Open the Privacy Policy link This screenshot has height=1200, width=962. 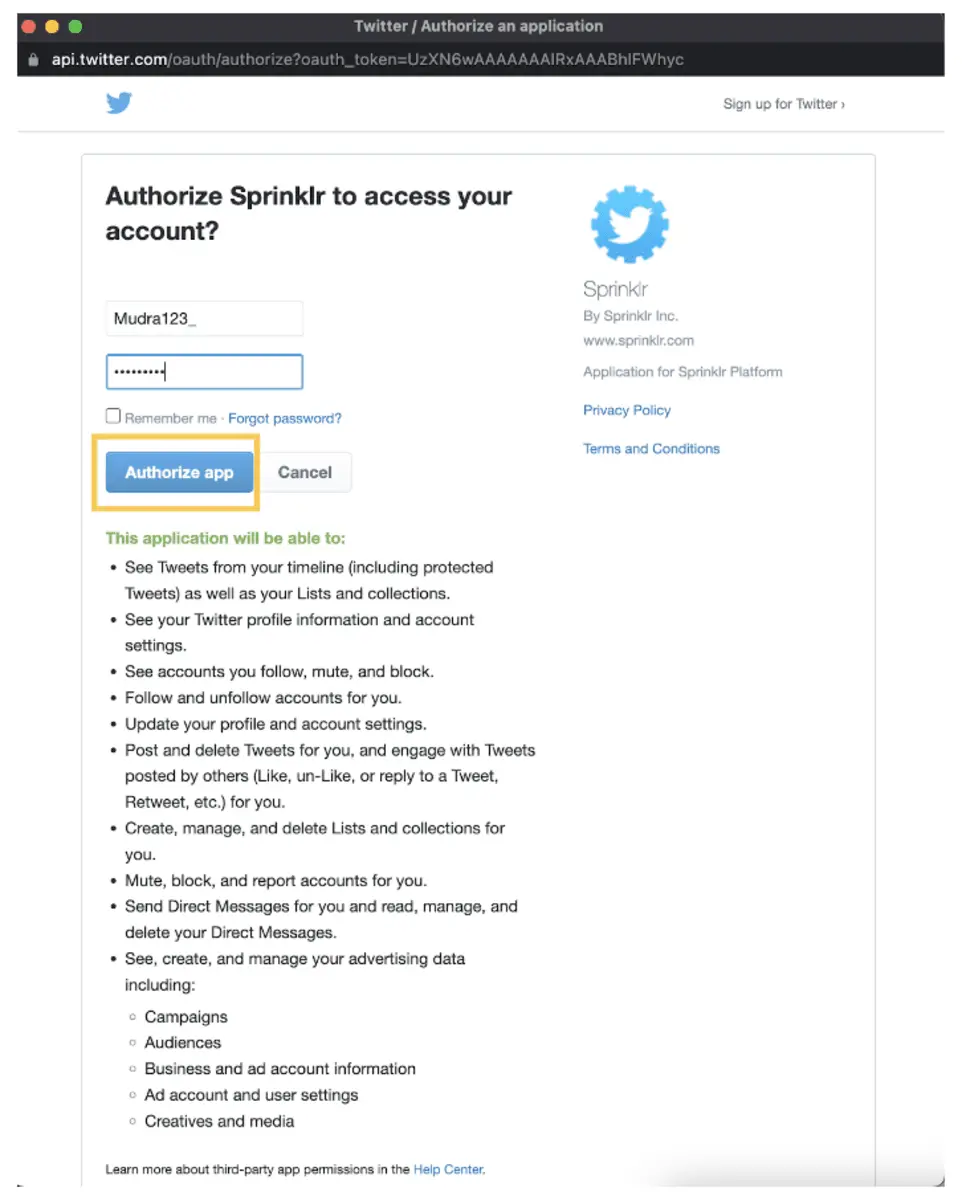tap(626, 410)
